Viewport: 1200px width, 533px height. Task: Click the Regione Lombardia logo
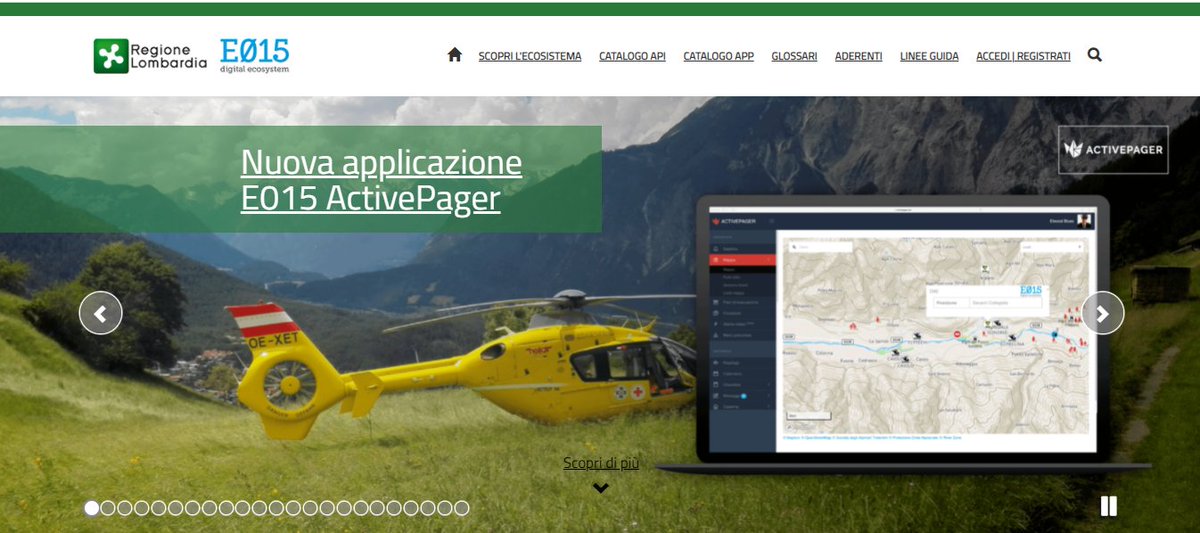click(x=150, y=56)
